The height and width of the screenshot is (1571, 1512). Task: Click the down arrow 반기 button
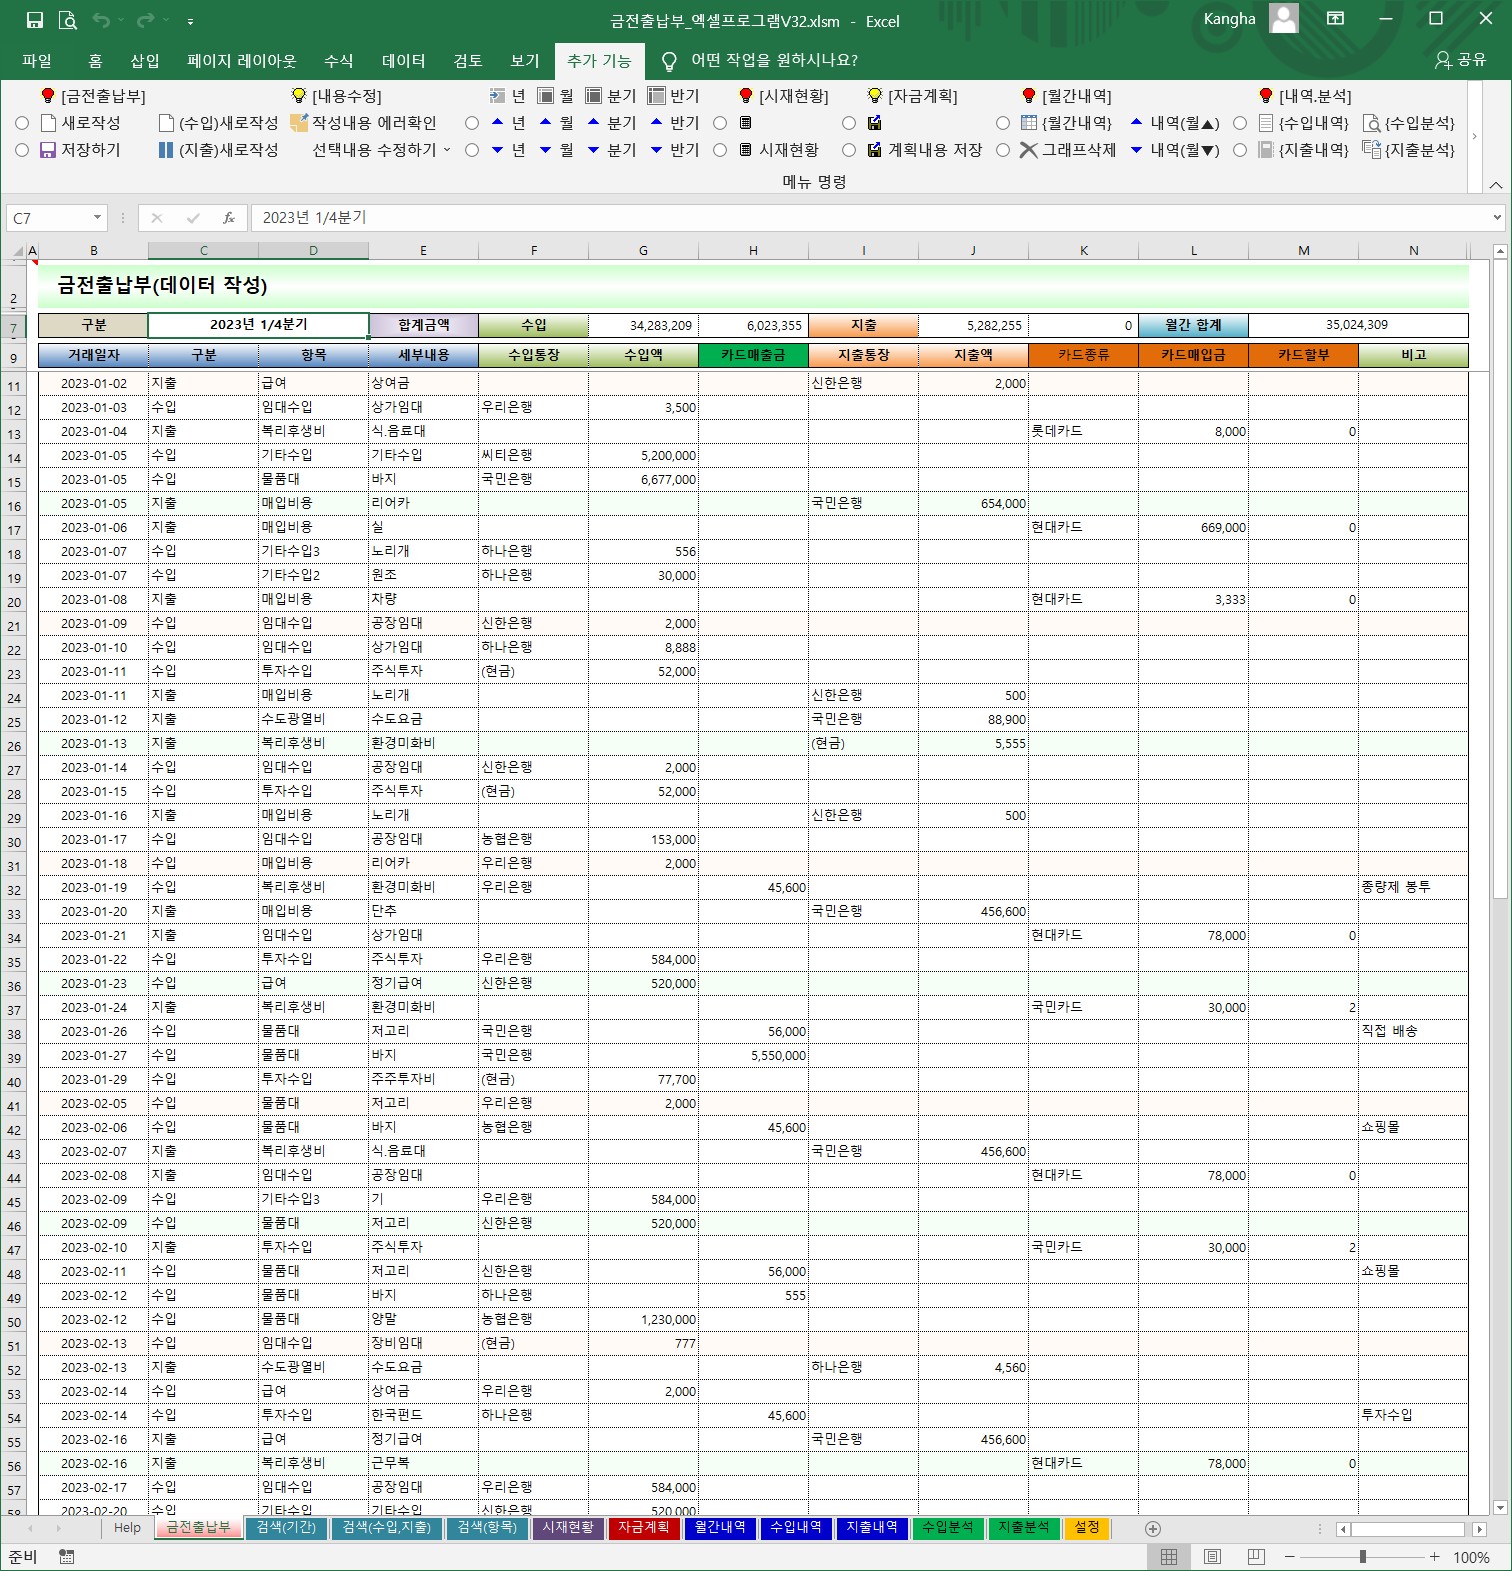[674, 150]
